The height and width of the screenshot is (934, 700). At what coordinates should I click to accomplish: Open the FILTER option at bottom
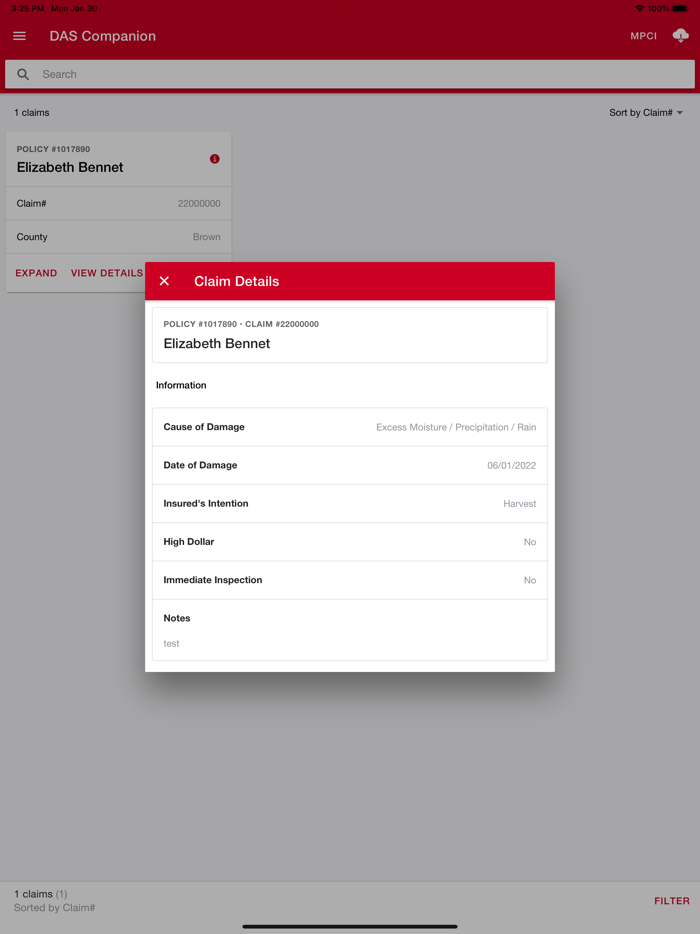671,901
